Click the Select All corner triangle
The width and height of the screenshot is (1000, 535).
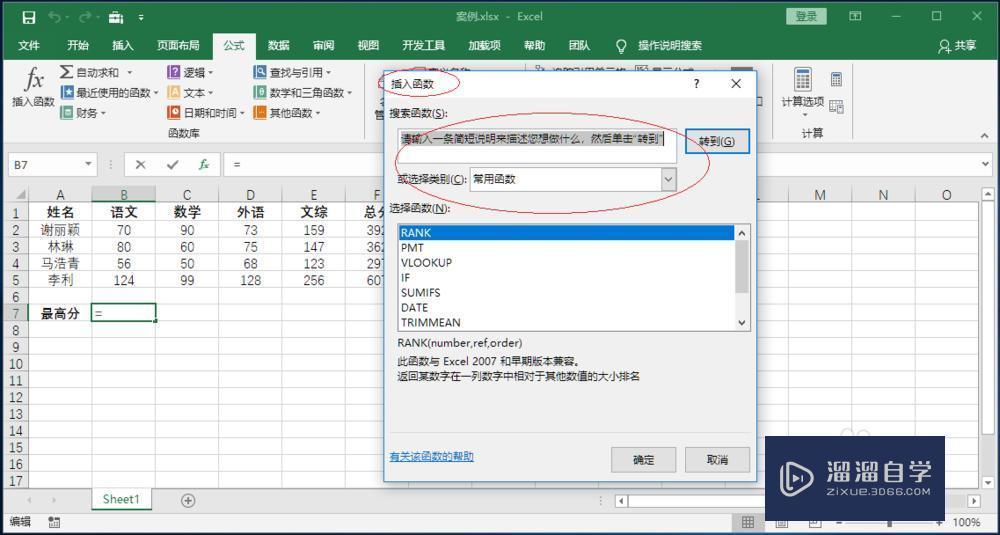[20, 194]
